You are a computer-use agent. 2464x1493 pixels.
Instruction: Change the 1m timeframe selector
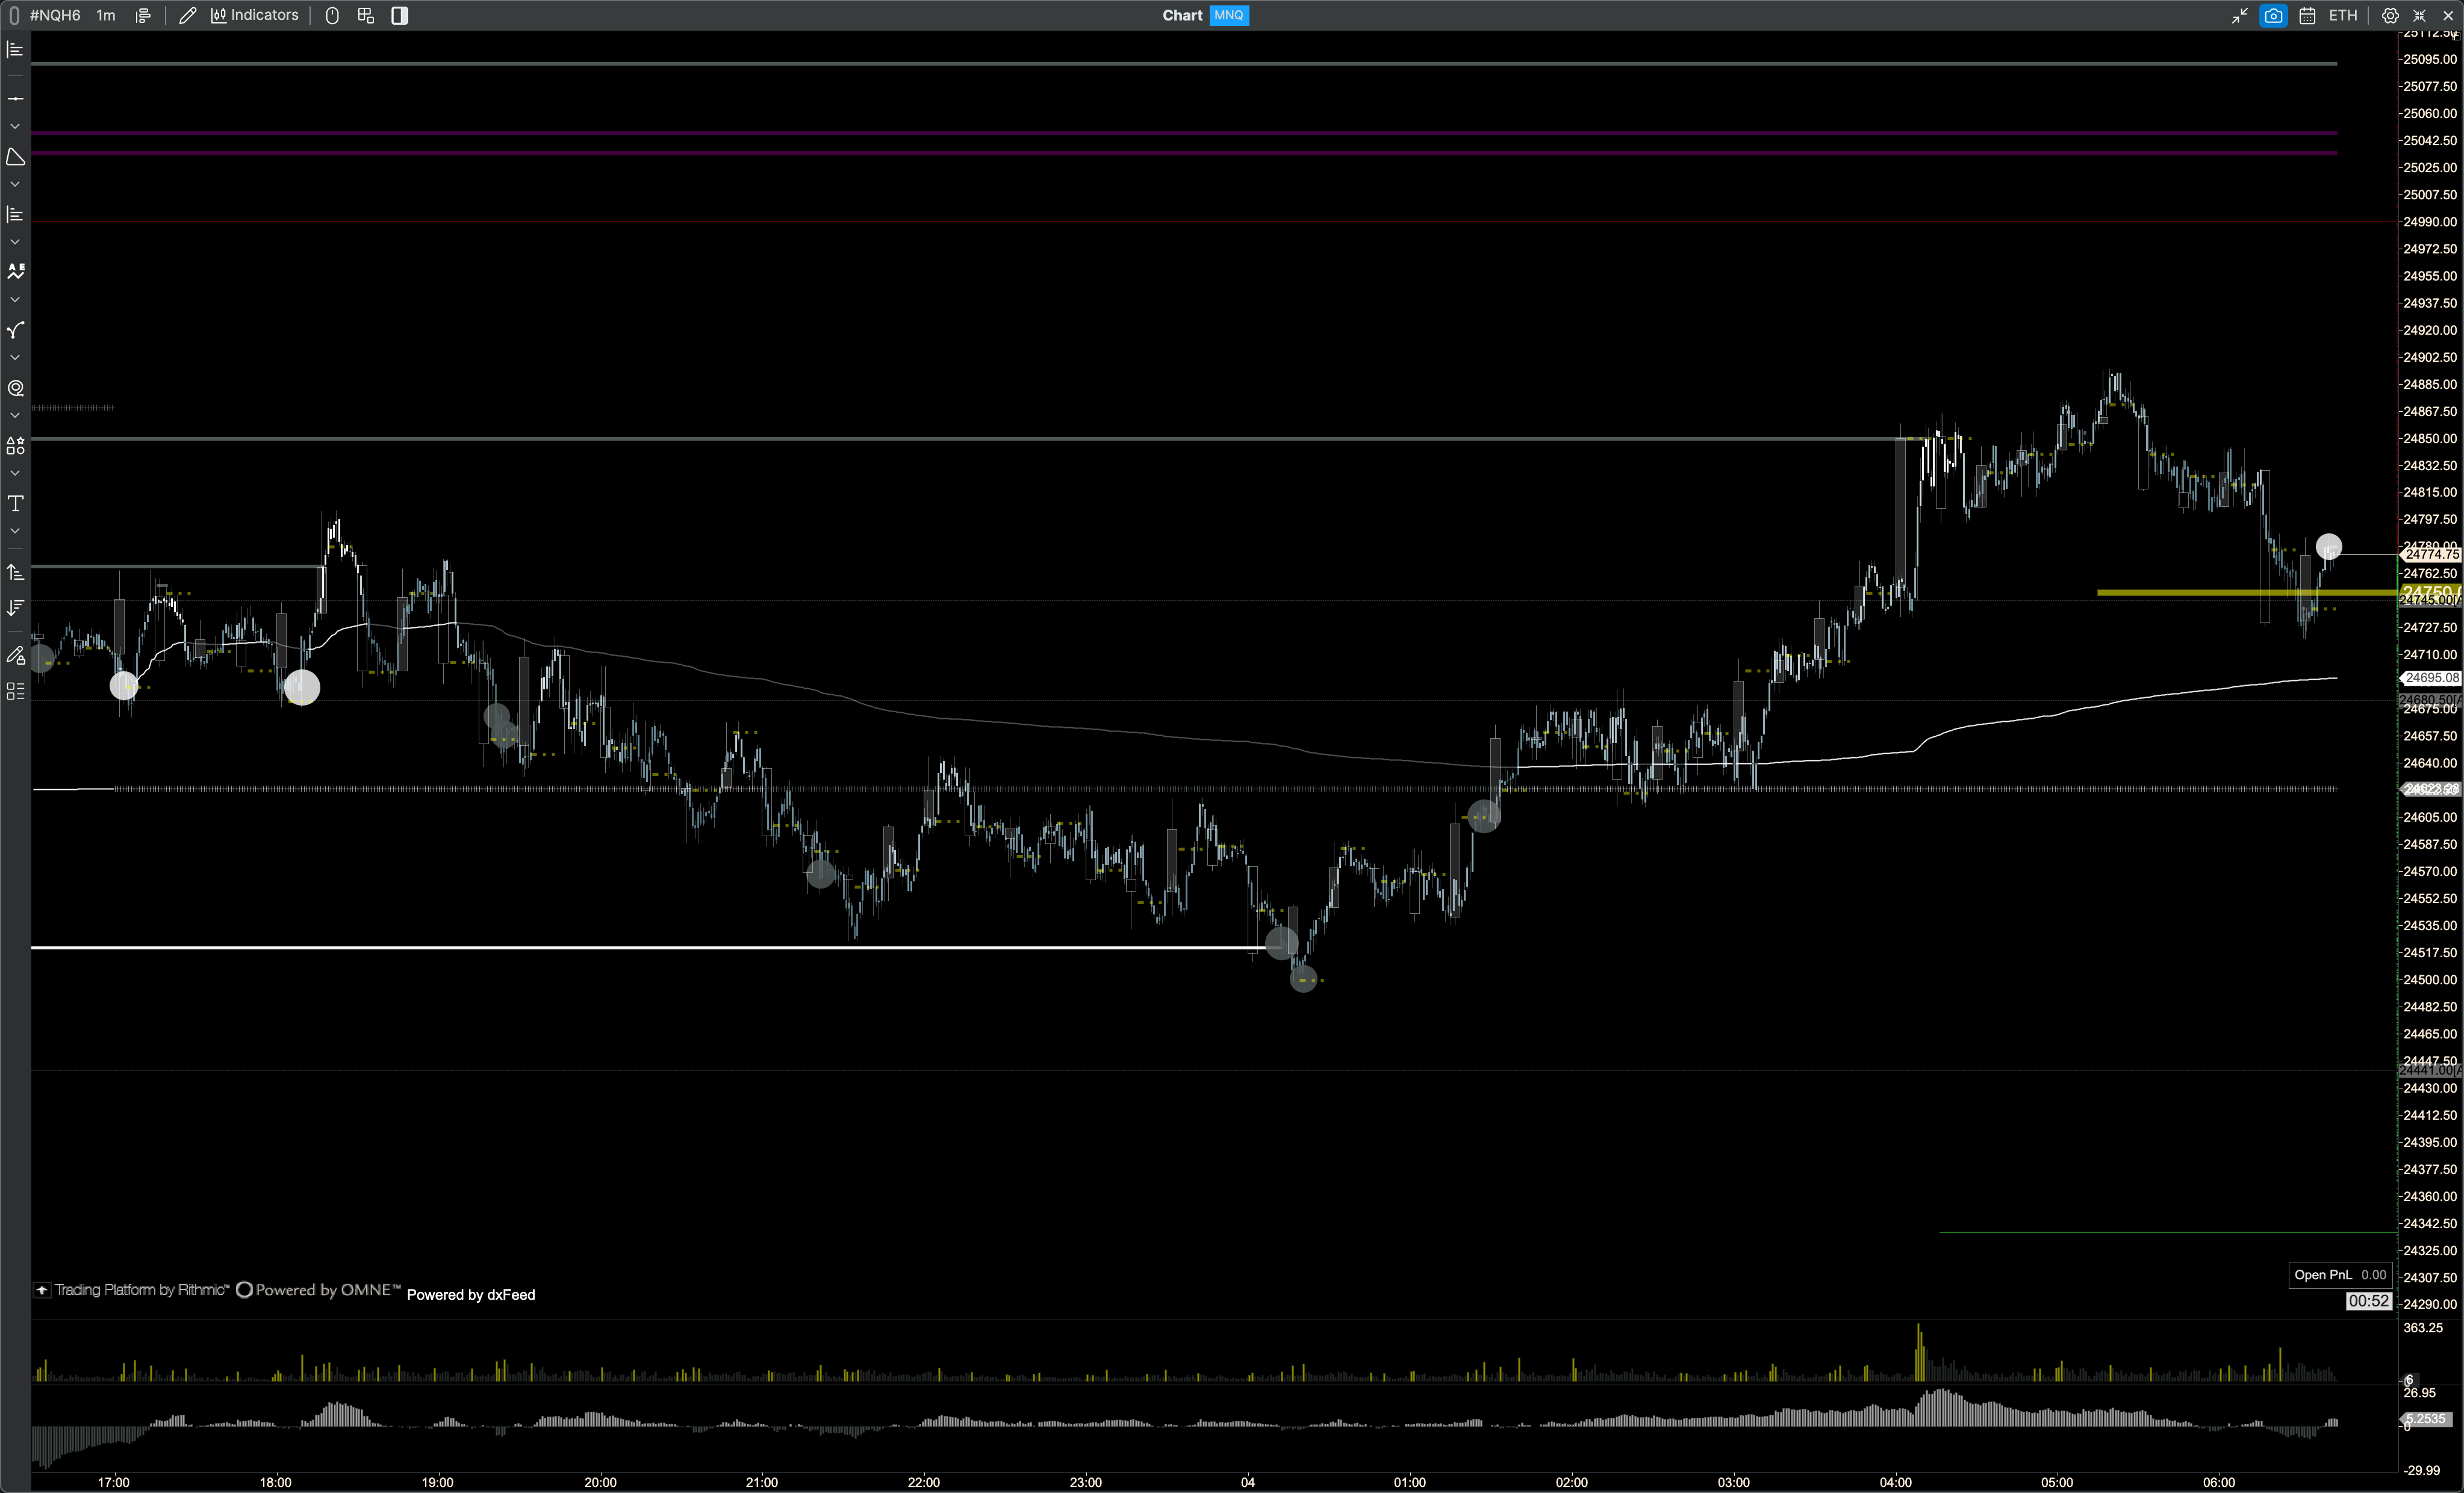pos(105,15)
